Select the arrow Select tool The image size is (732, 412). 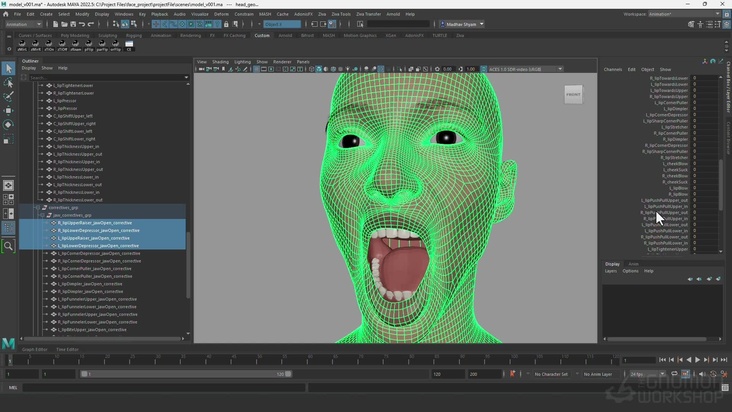point(8,69)
